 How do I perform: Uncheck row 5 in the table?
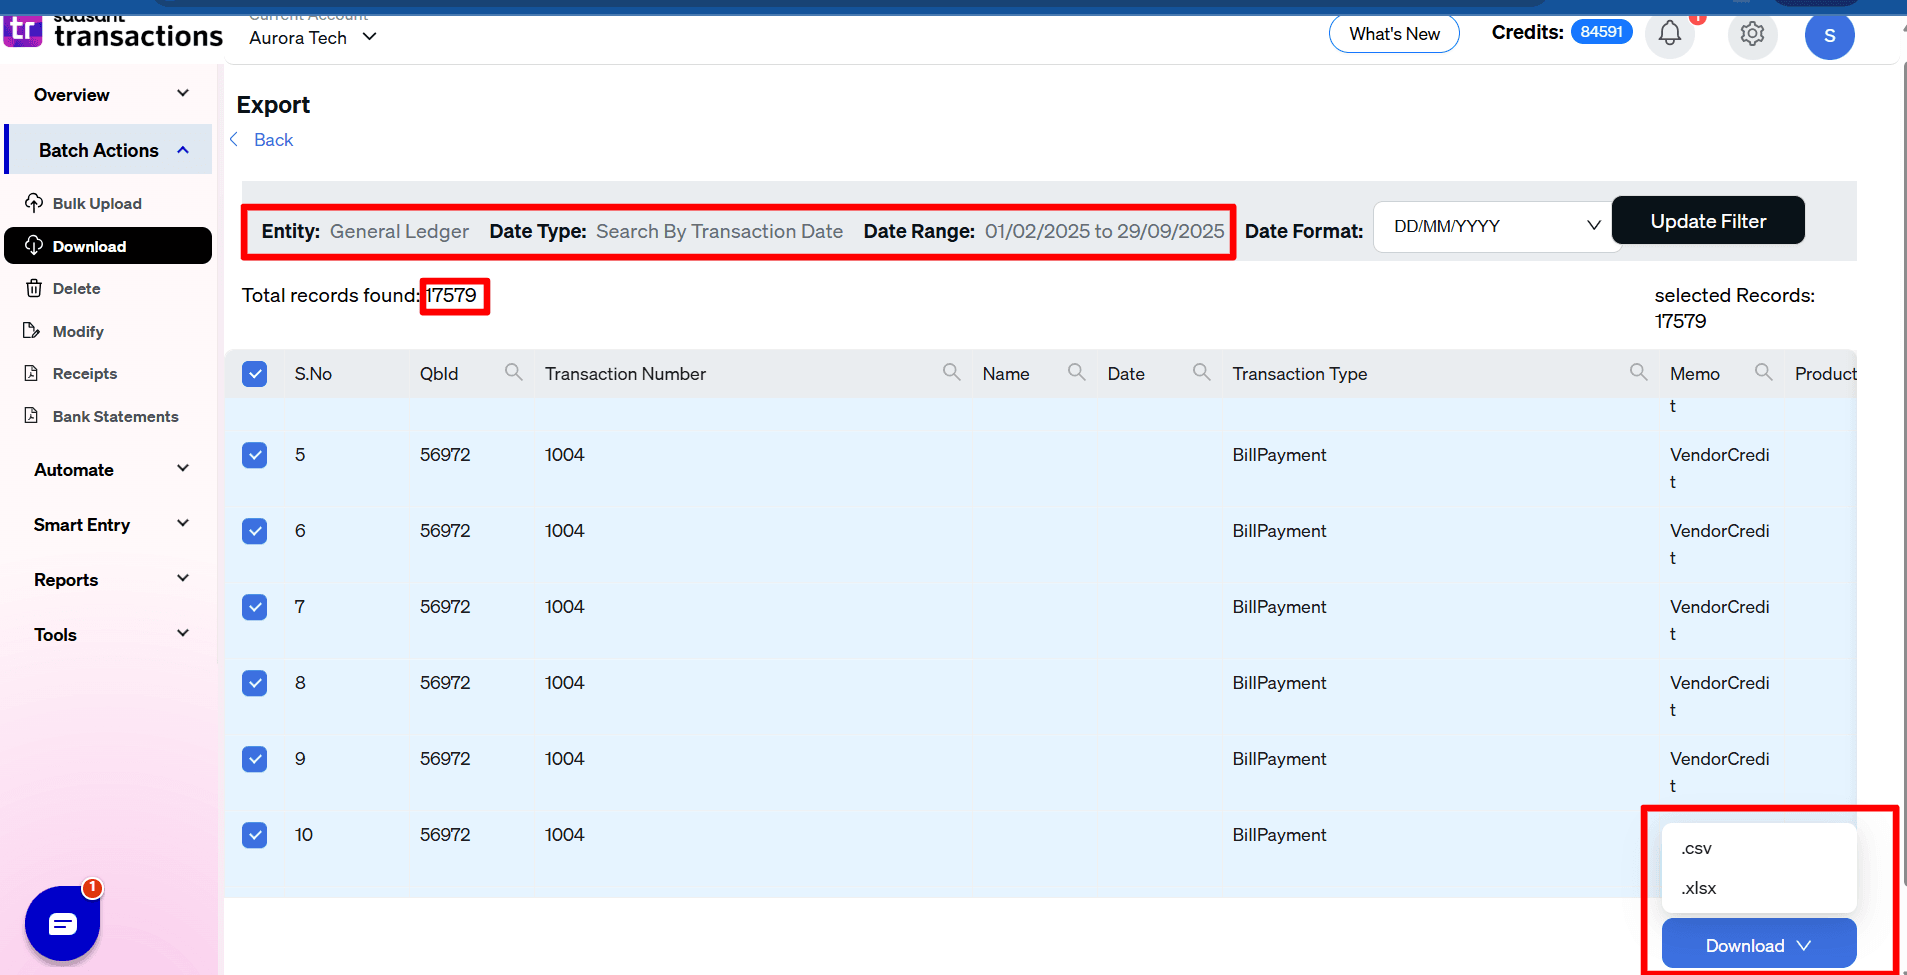pyautogui.click(x=255, y=455)
